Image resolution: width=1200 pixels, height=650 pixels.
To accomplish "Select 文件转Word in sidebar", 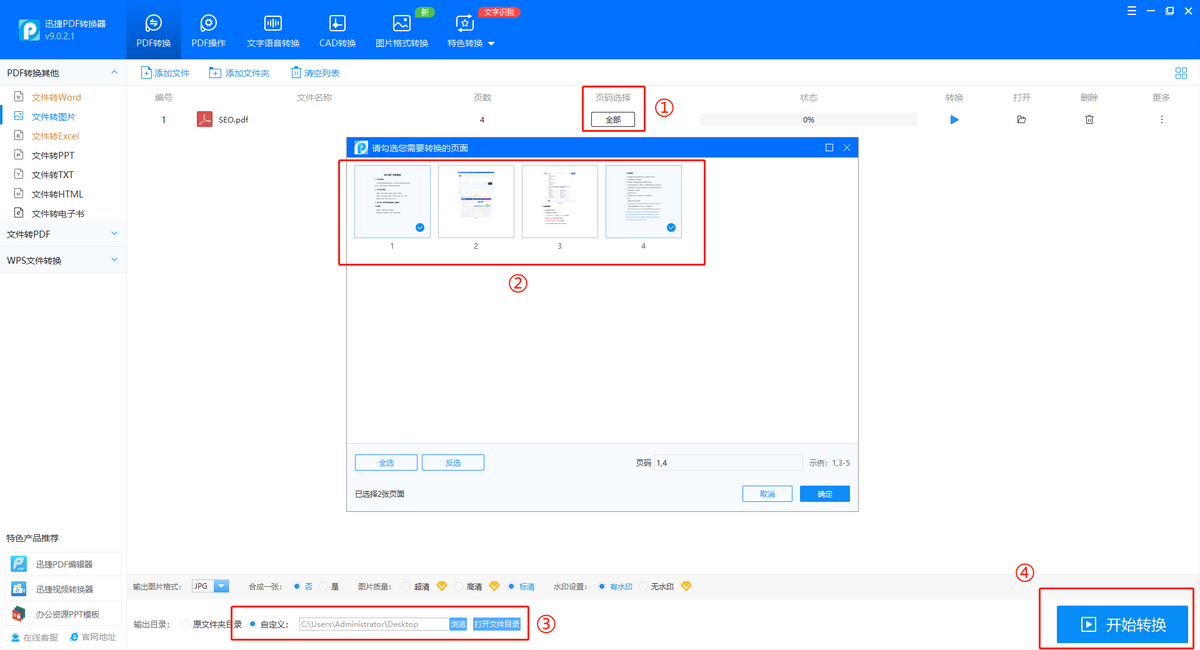I will click(56, 97).
